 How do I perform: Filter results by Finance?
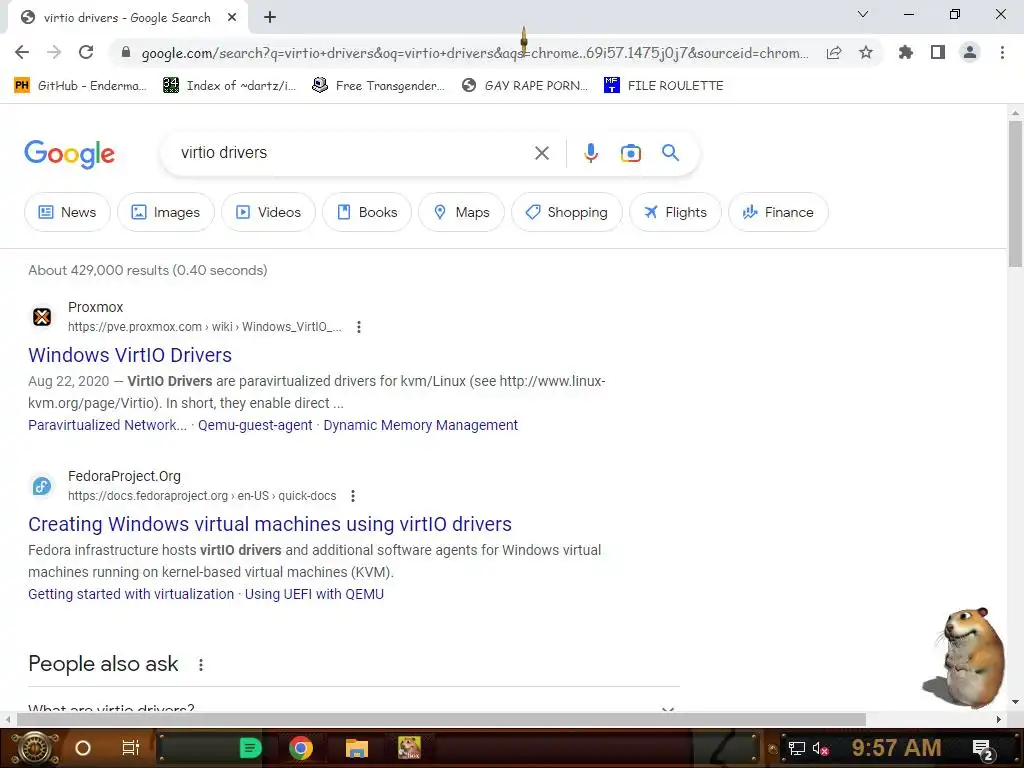coord(778,212)
